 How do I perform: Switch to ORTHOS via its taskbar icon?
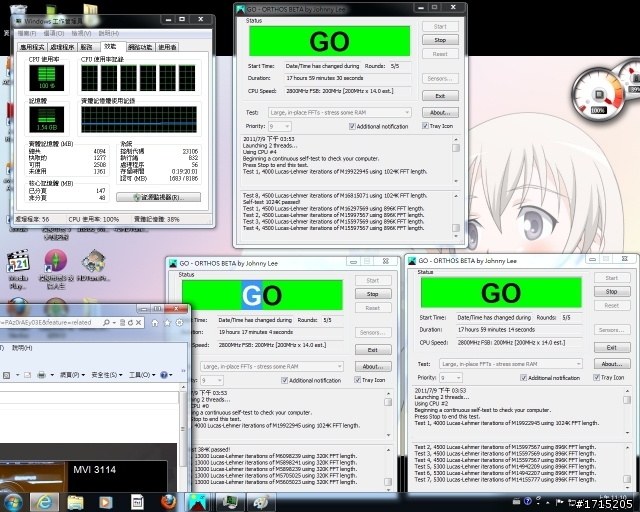[x=198, y=502]
